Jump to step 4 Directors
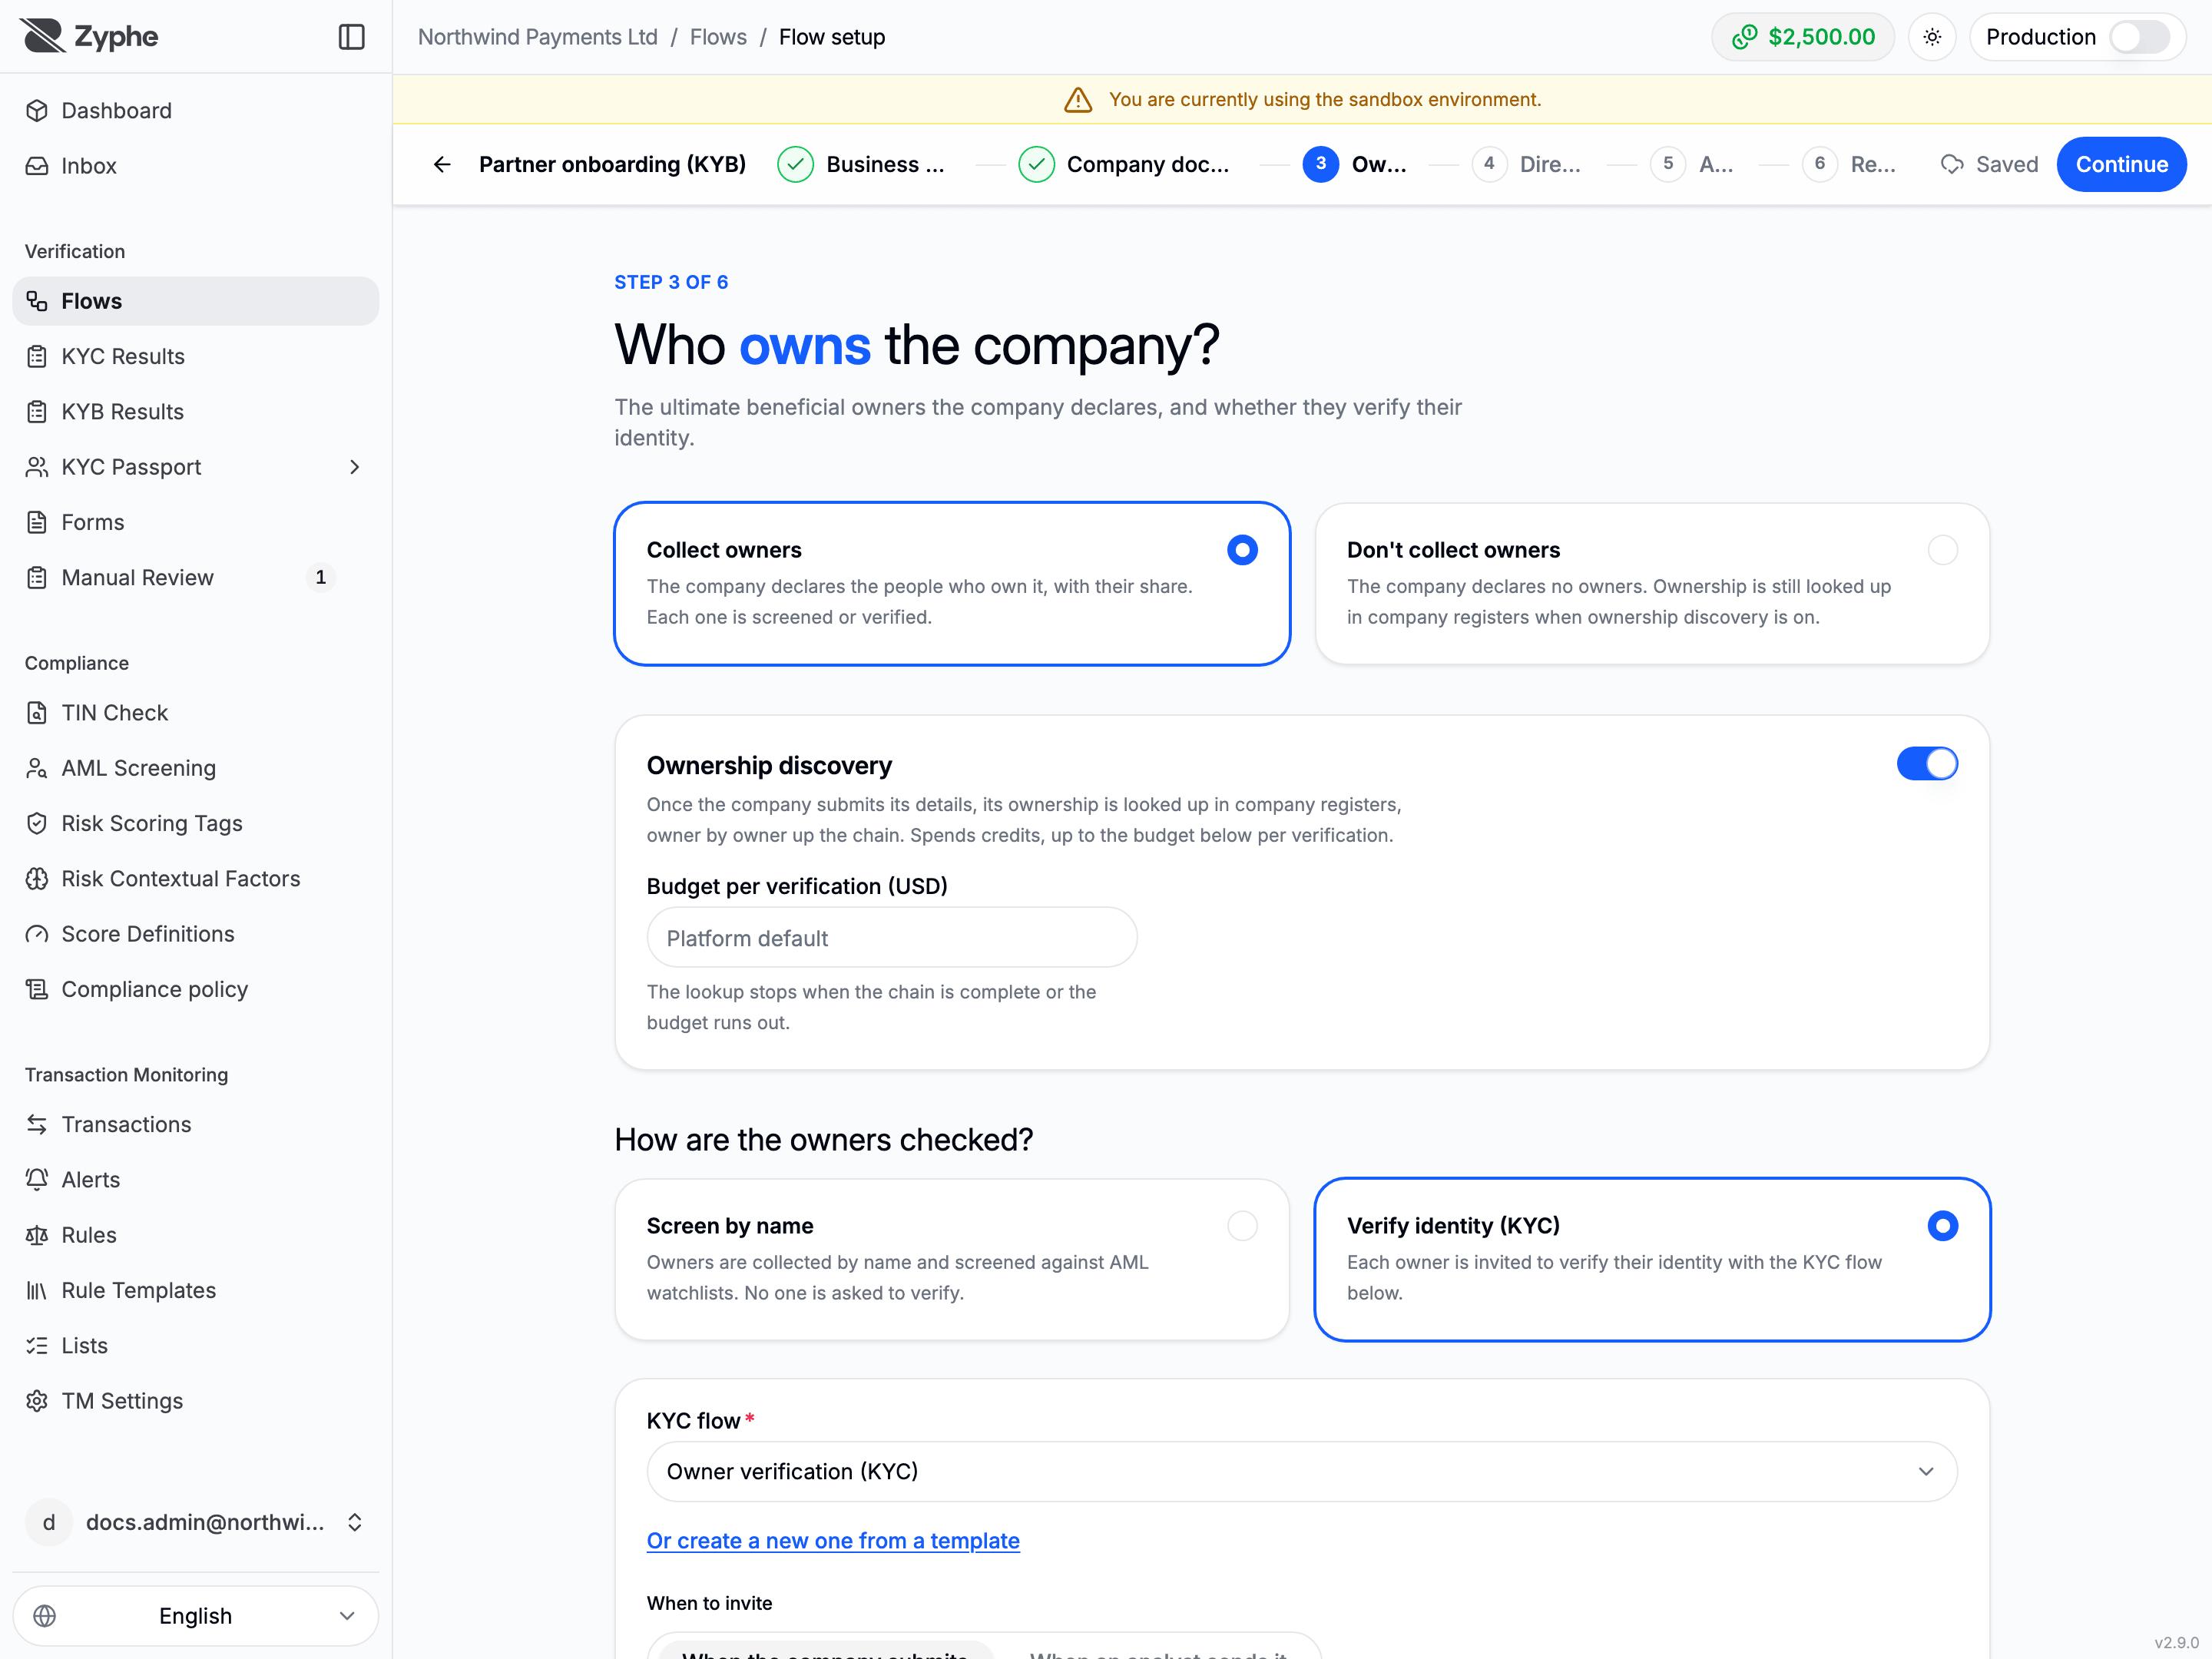Screen dimensions: 2212x1659 pyautogui.click(x=1527, y=164)
